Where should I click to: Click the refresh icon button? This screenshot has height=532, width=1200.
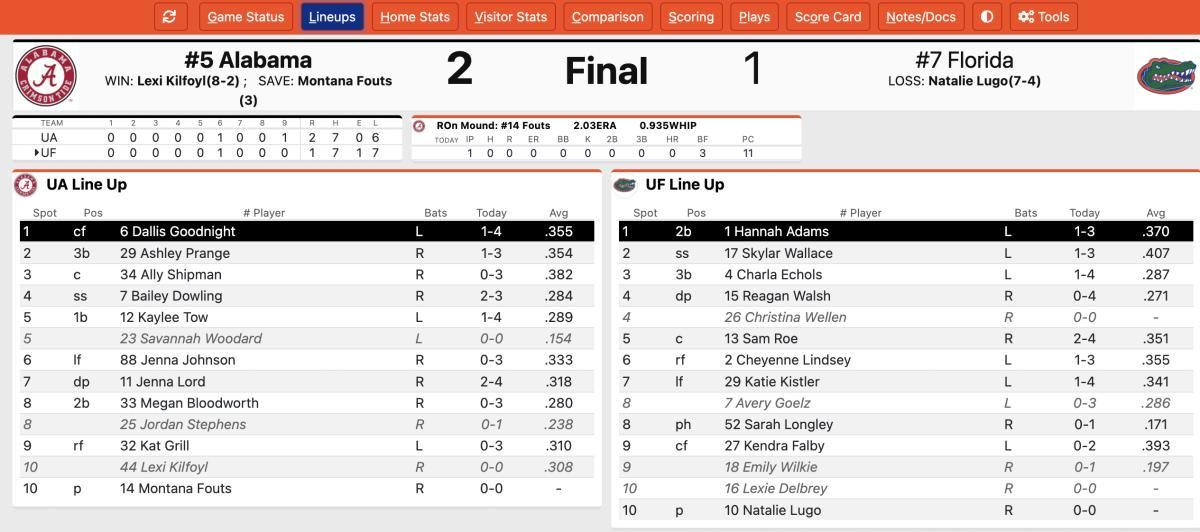[169, 17]
